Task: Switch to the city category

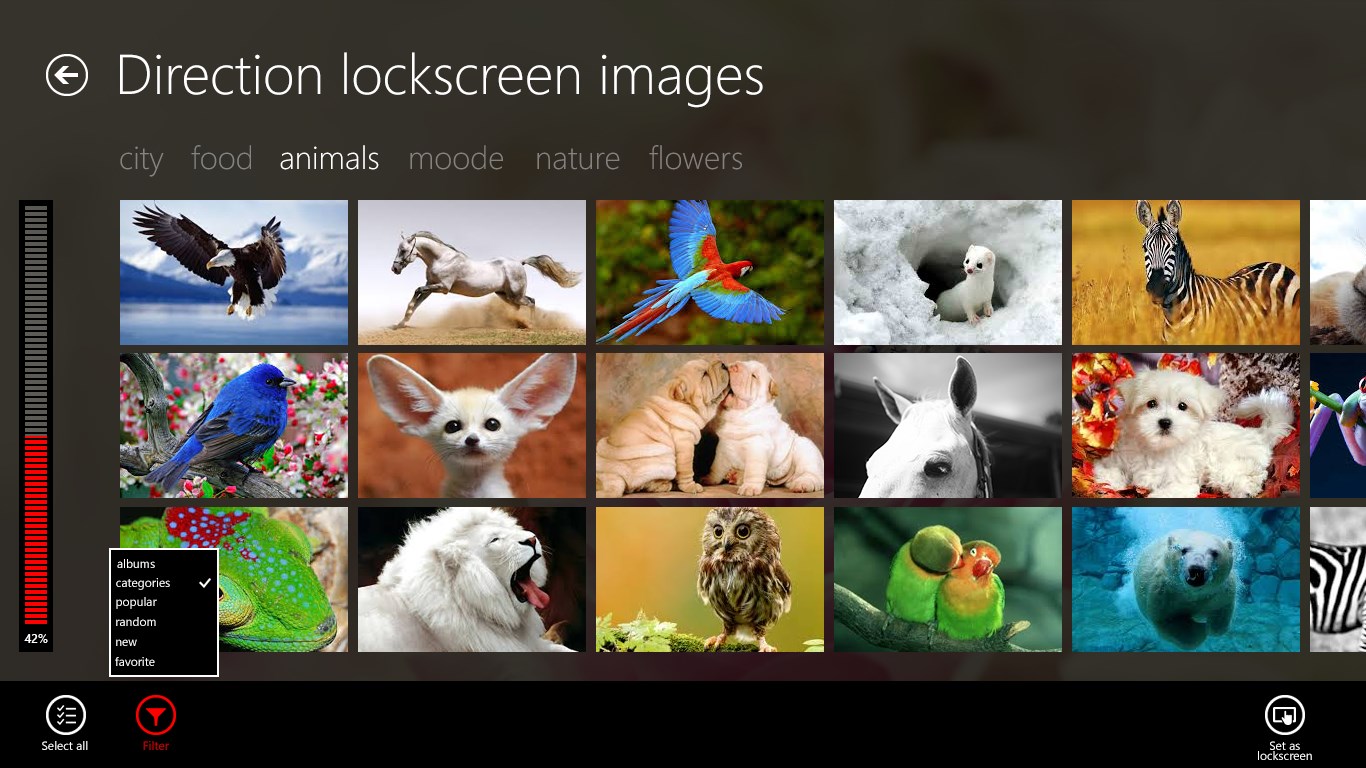Action: tap(140, 158)
